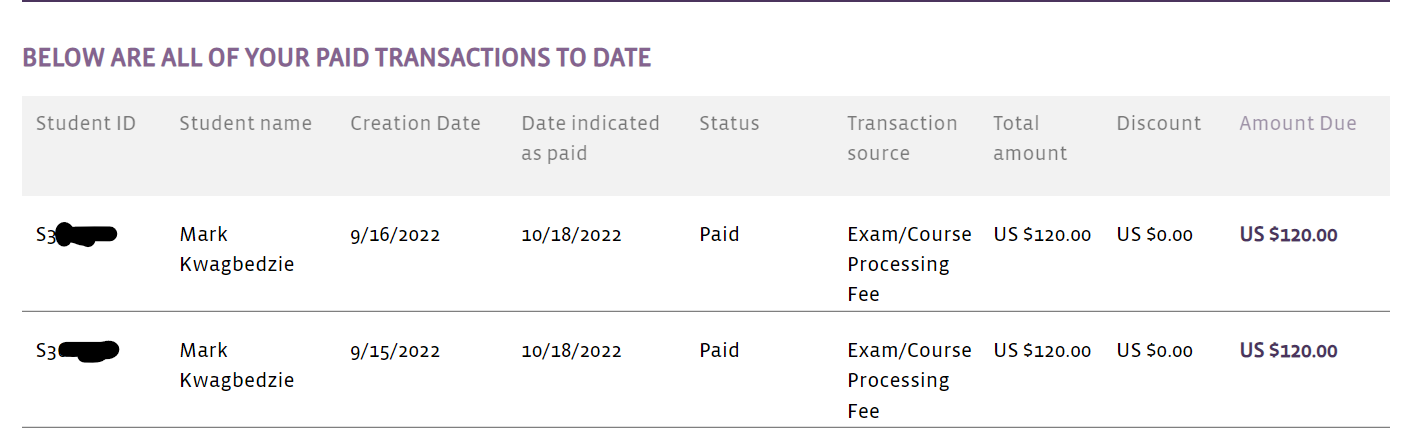Image resolution: width=1408 pixels, height=431 pixels.
Task: Select the redacted student ID in second row
Action: click(78, 351)
